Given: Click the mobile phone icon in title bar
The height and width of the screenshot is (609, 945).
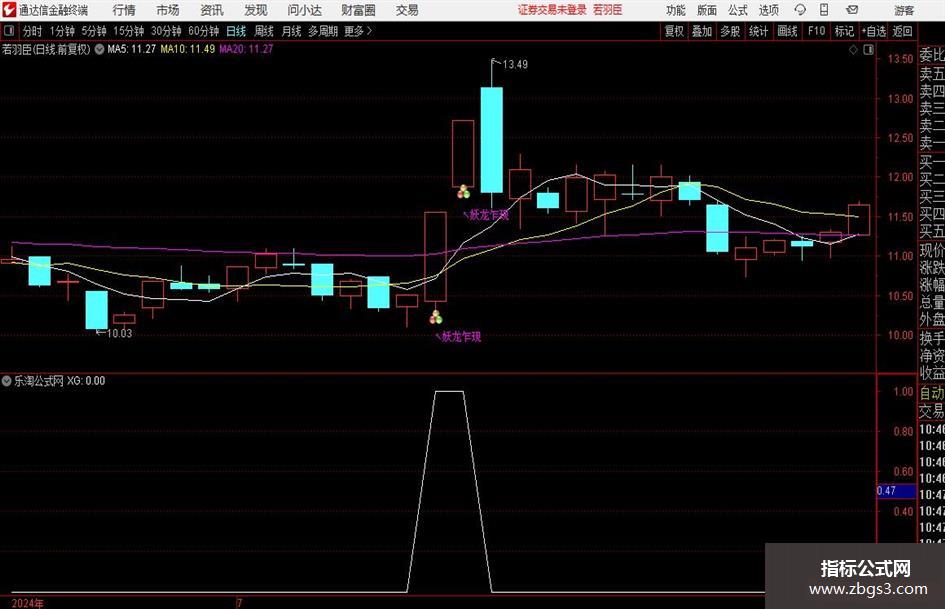Looking at the screenshot, I should 824,10.
